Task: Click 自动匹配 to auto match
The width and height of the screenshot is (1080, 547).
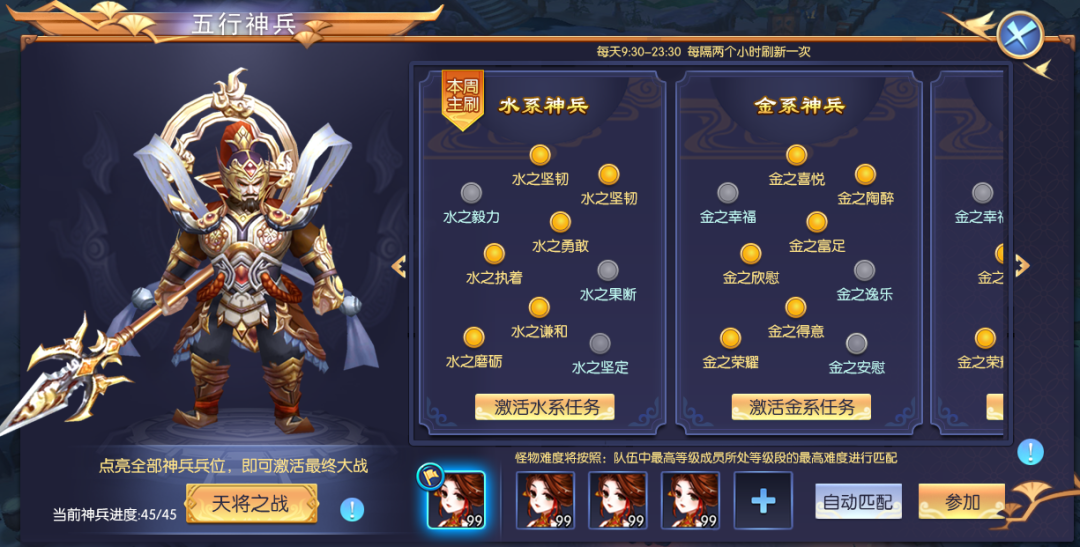Action: [x=858, y=502]
